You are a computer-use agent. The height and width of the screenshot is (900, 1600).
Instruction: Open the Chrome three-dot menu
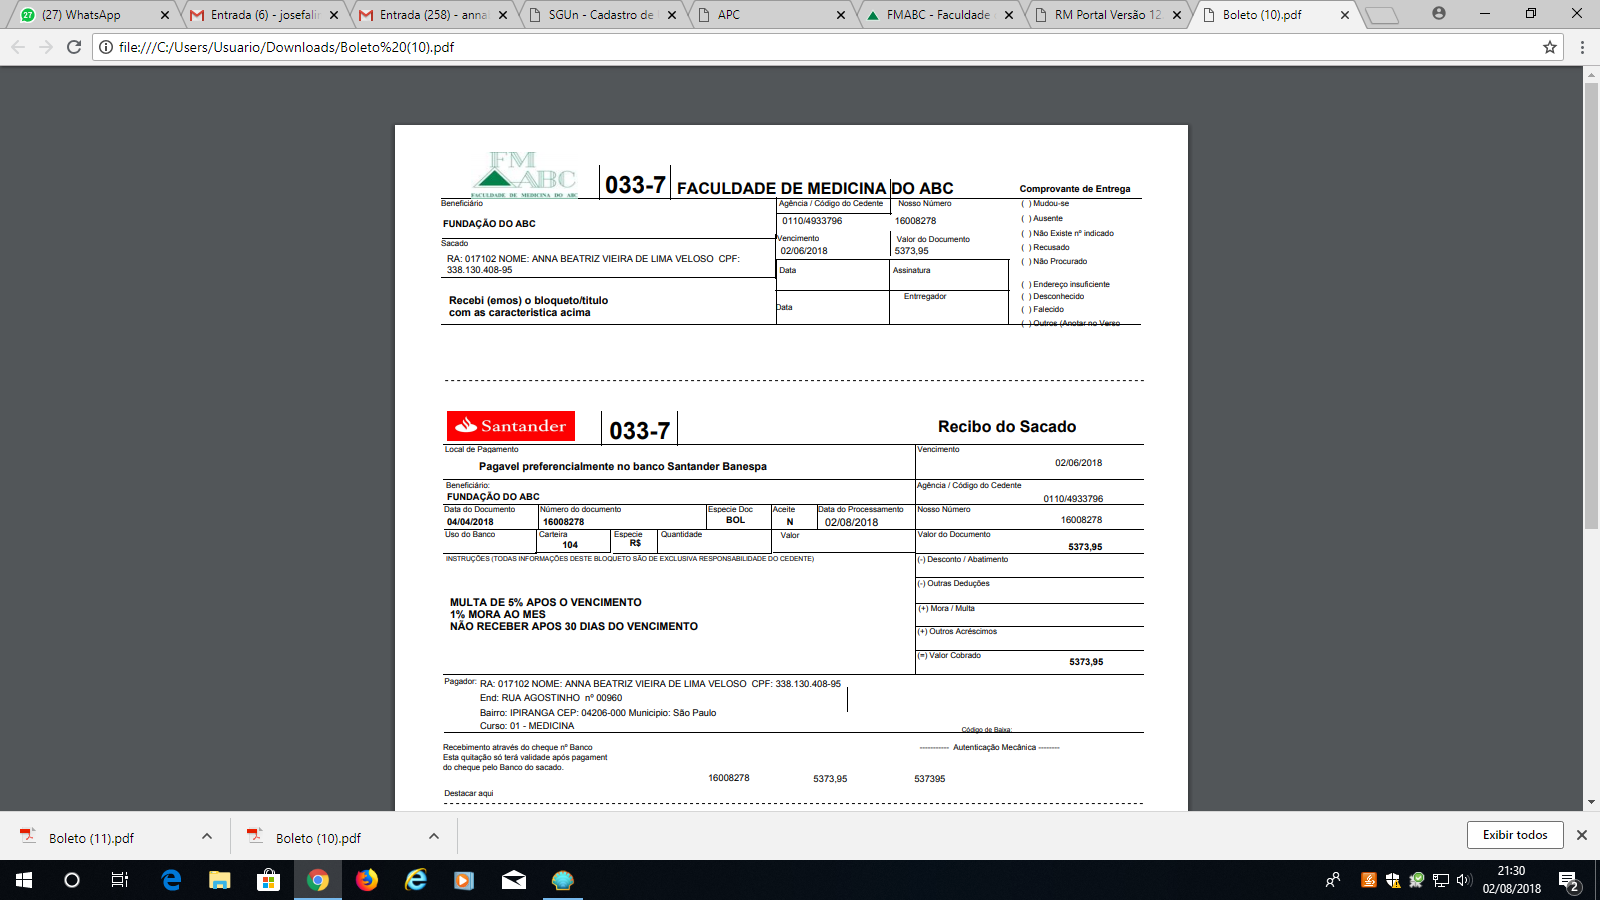(1582, 47)
